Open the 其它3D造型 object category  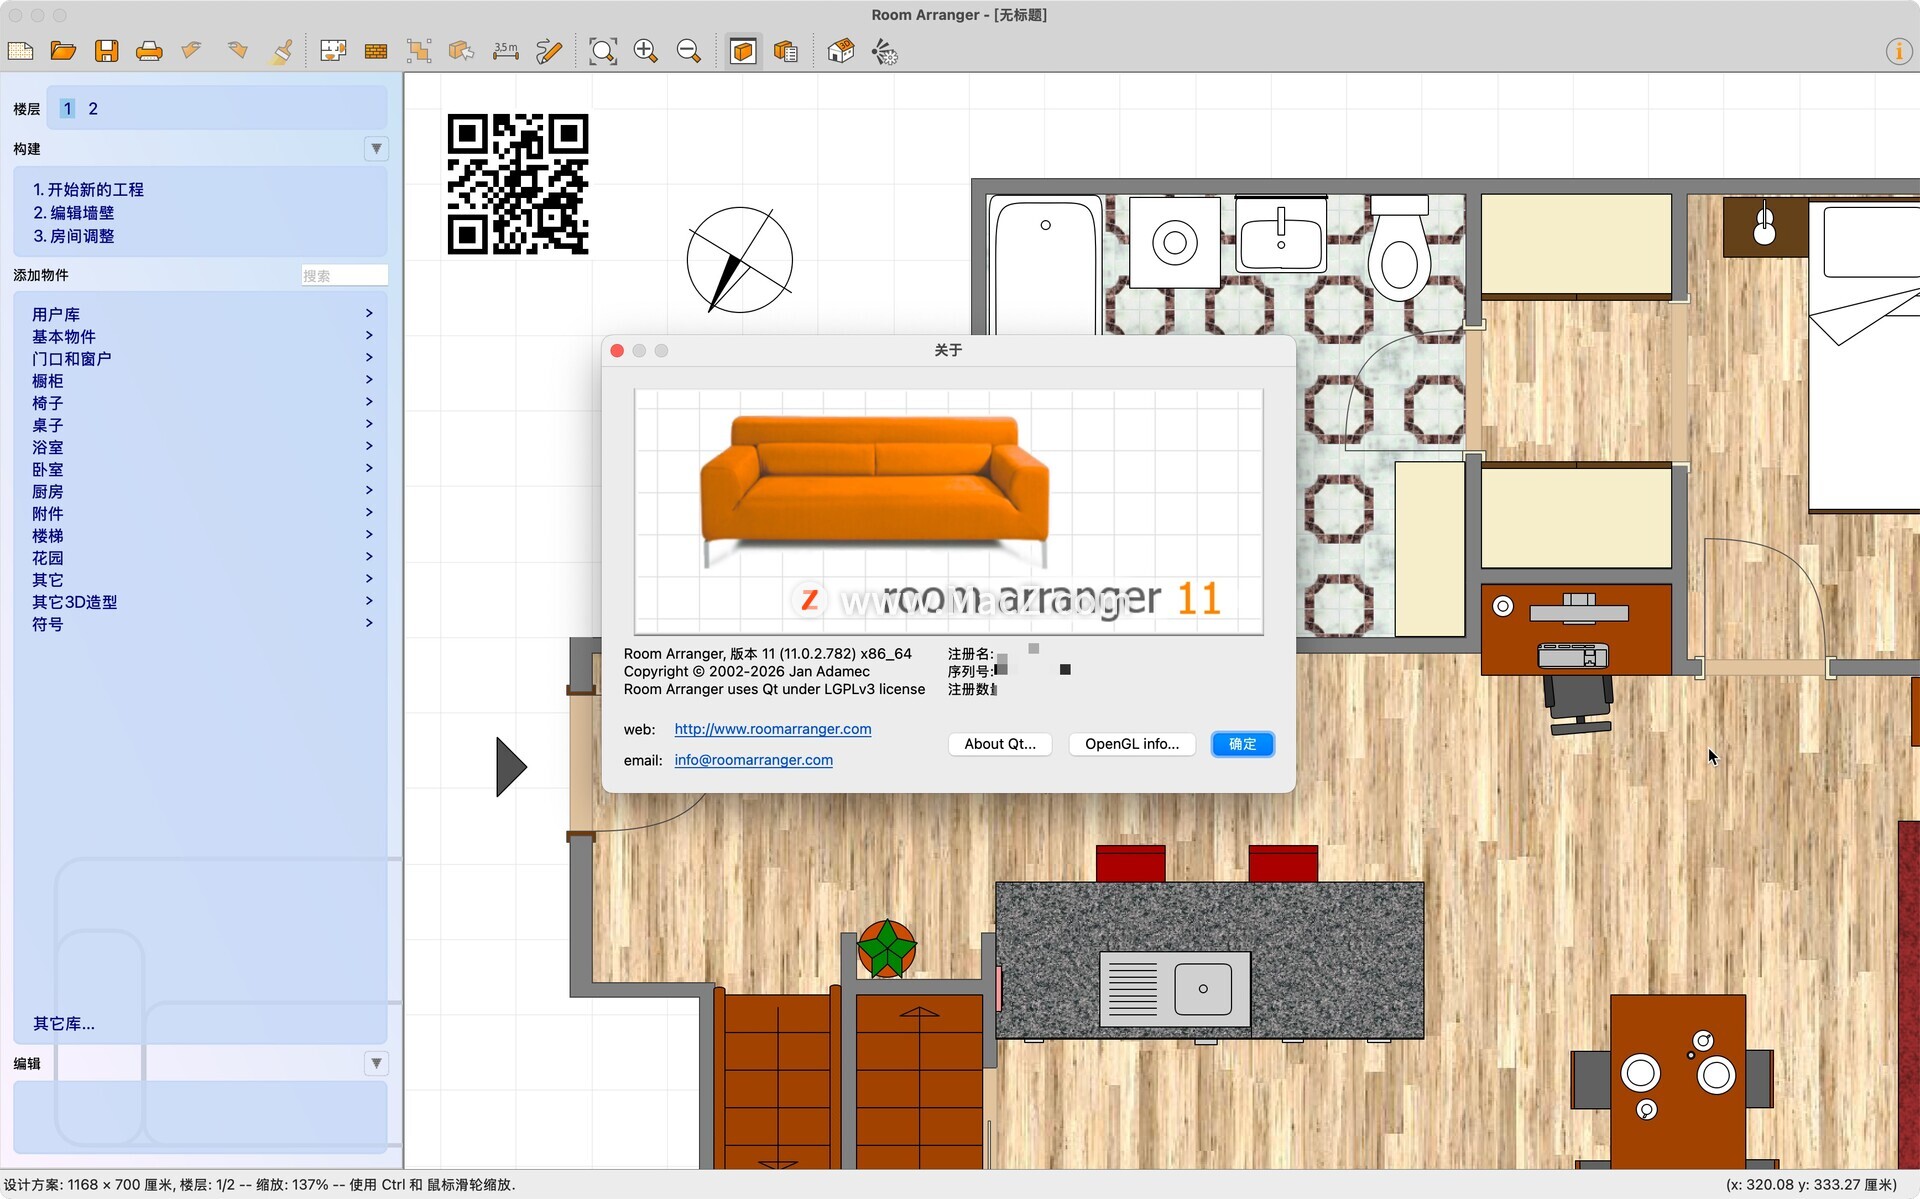[x=202, y=601]
